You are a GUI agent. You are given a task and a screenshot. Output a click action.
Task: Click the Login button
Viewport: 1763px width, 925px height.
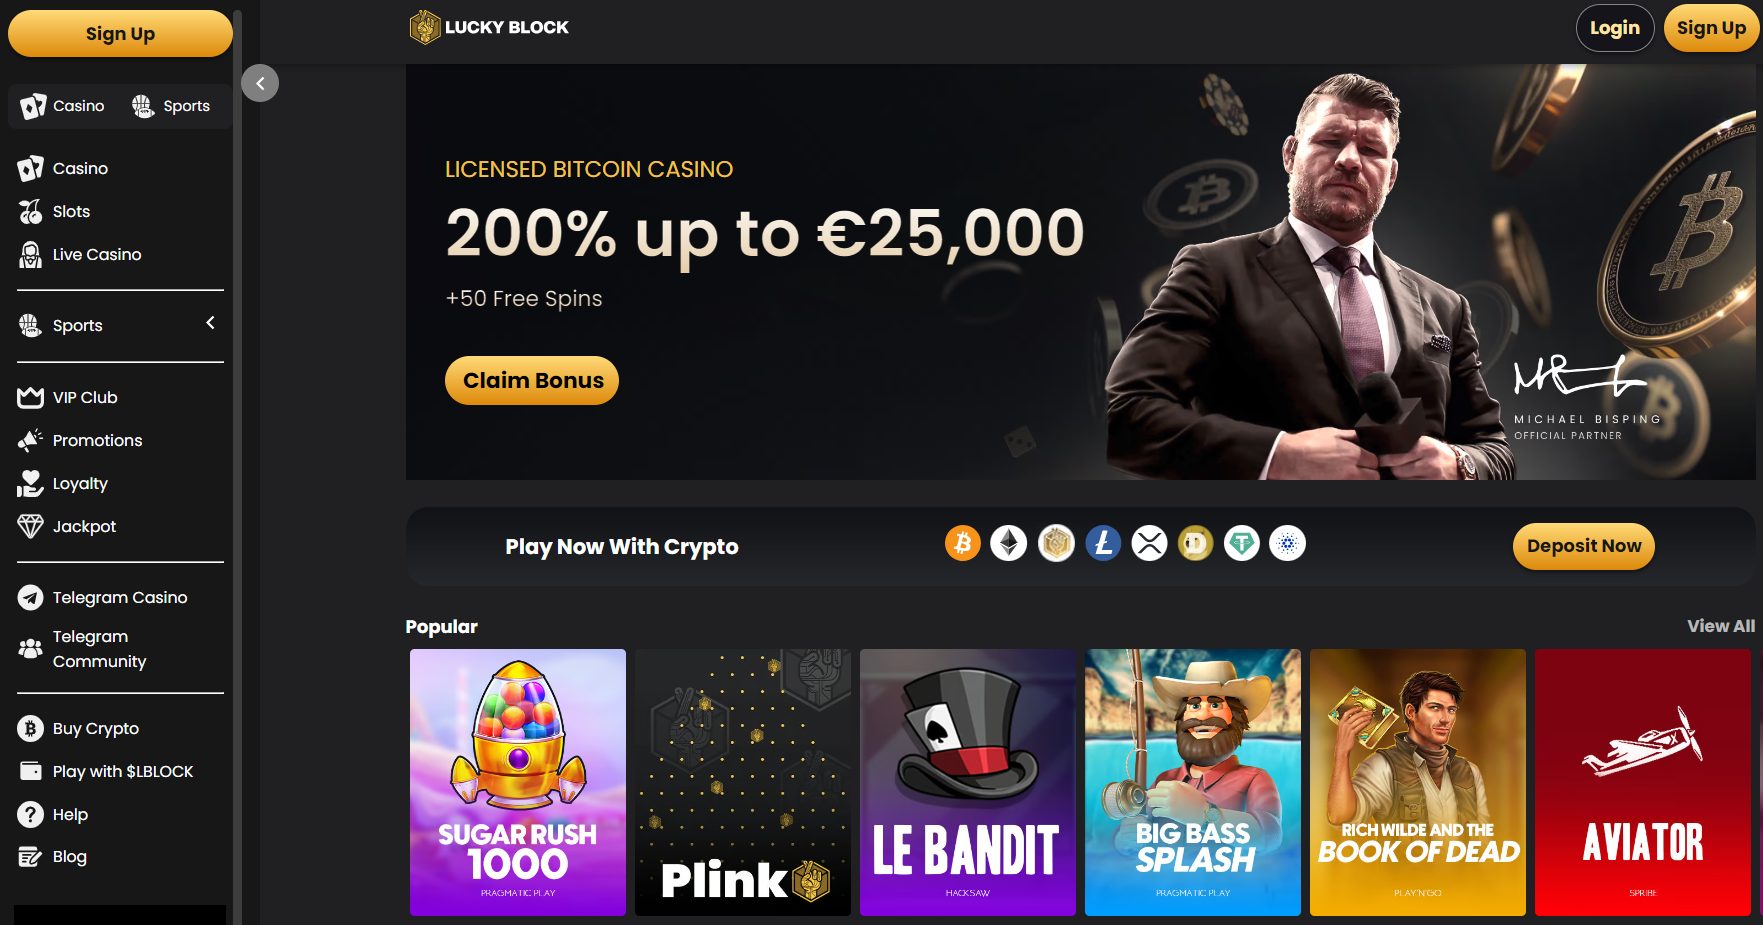tap(1615, 28)
